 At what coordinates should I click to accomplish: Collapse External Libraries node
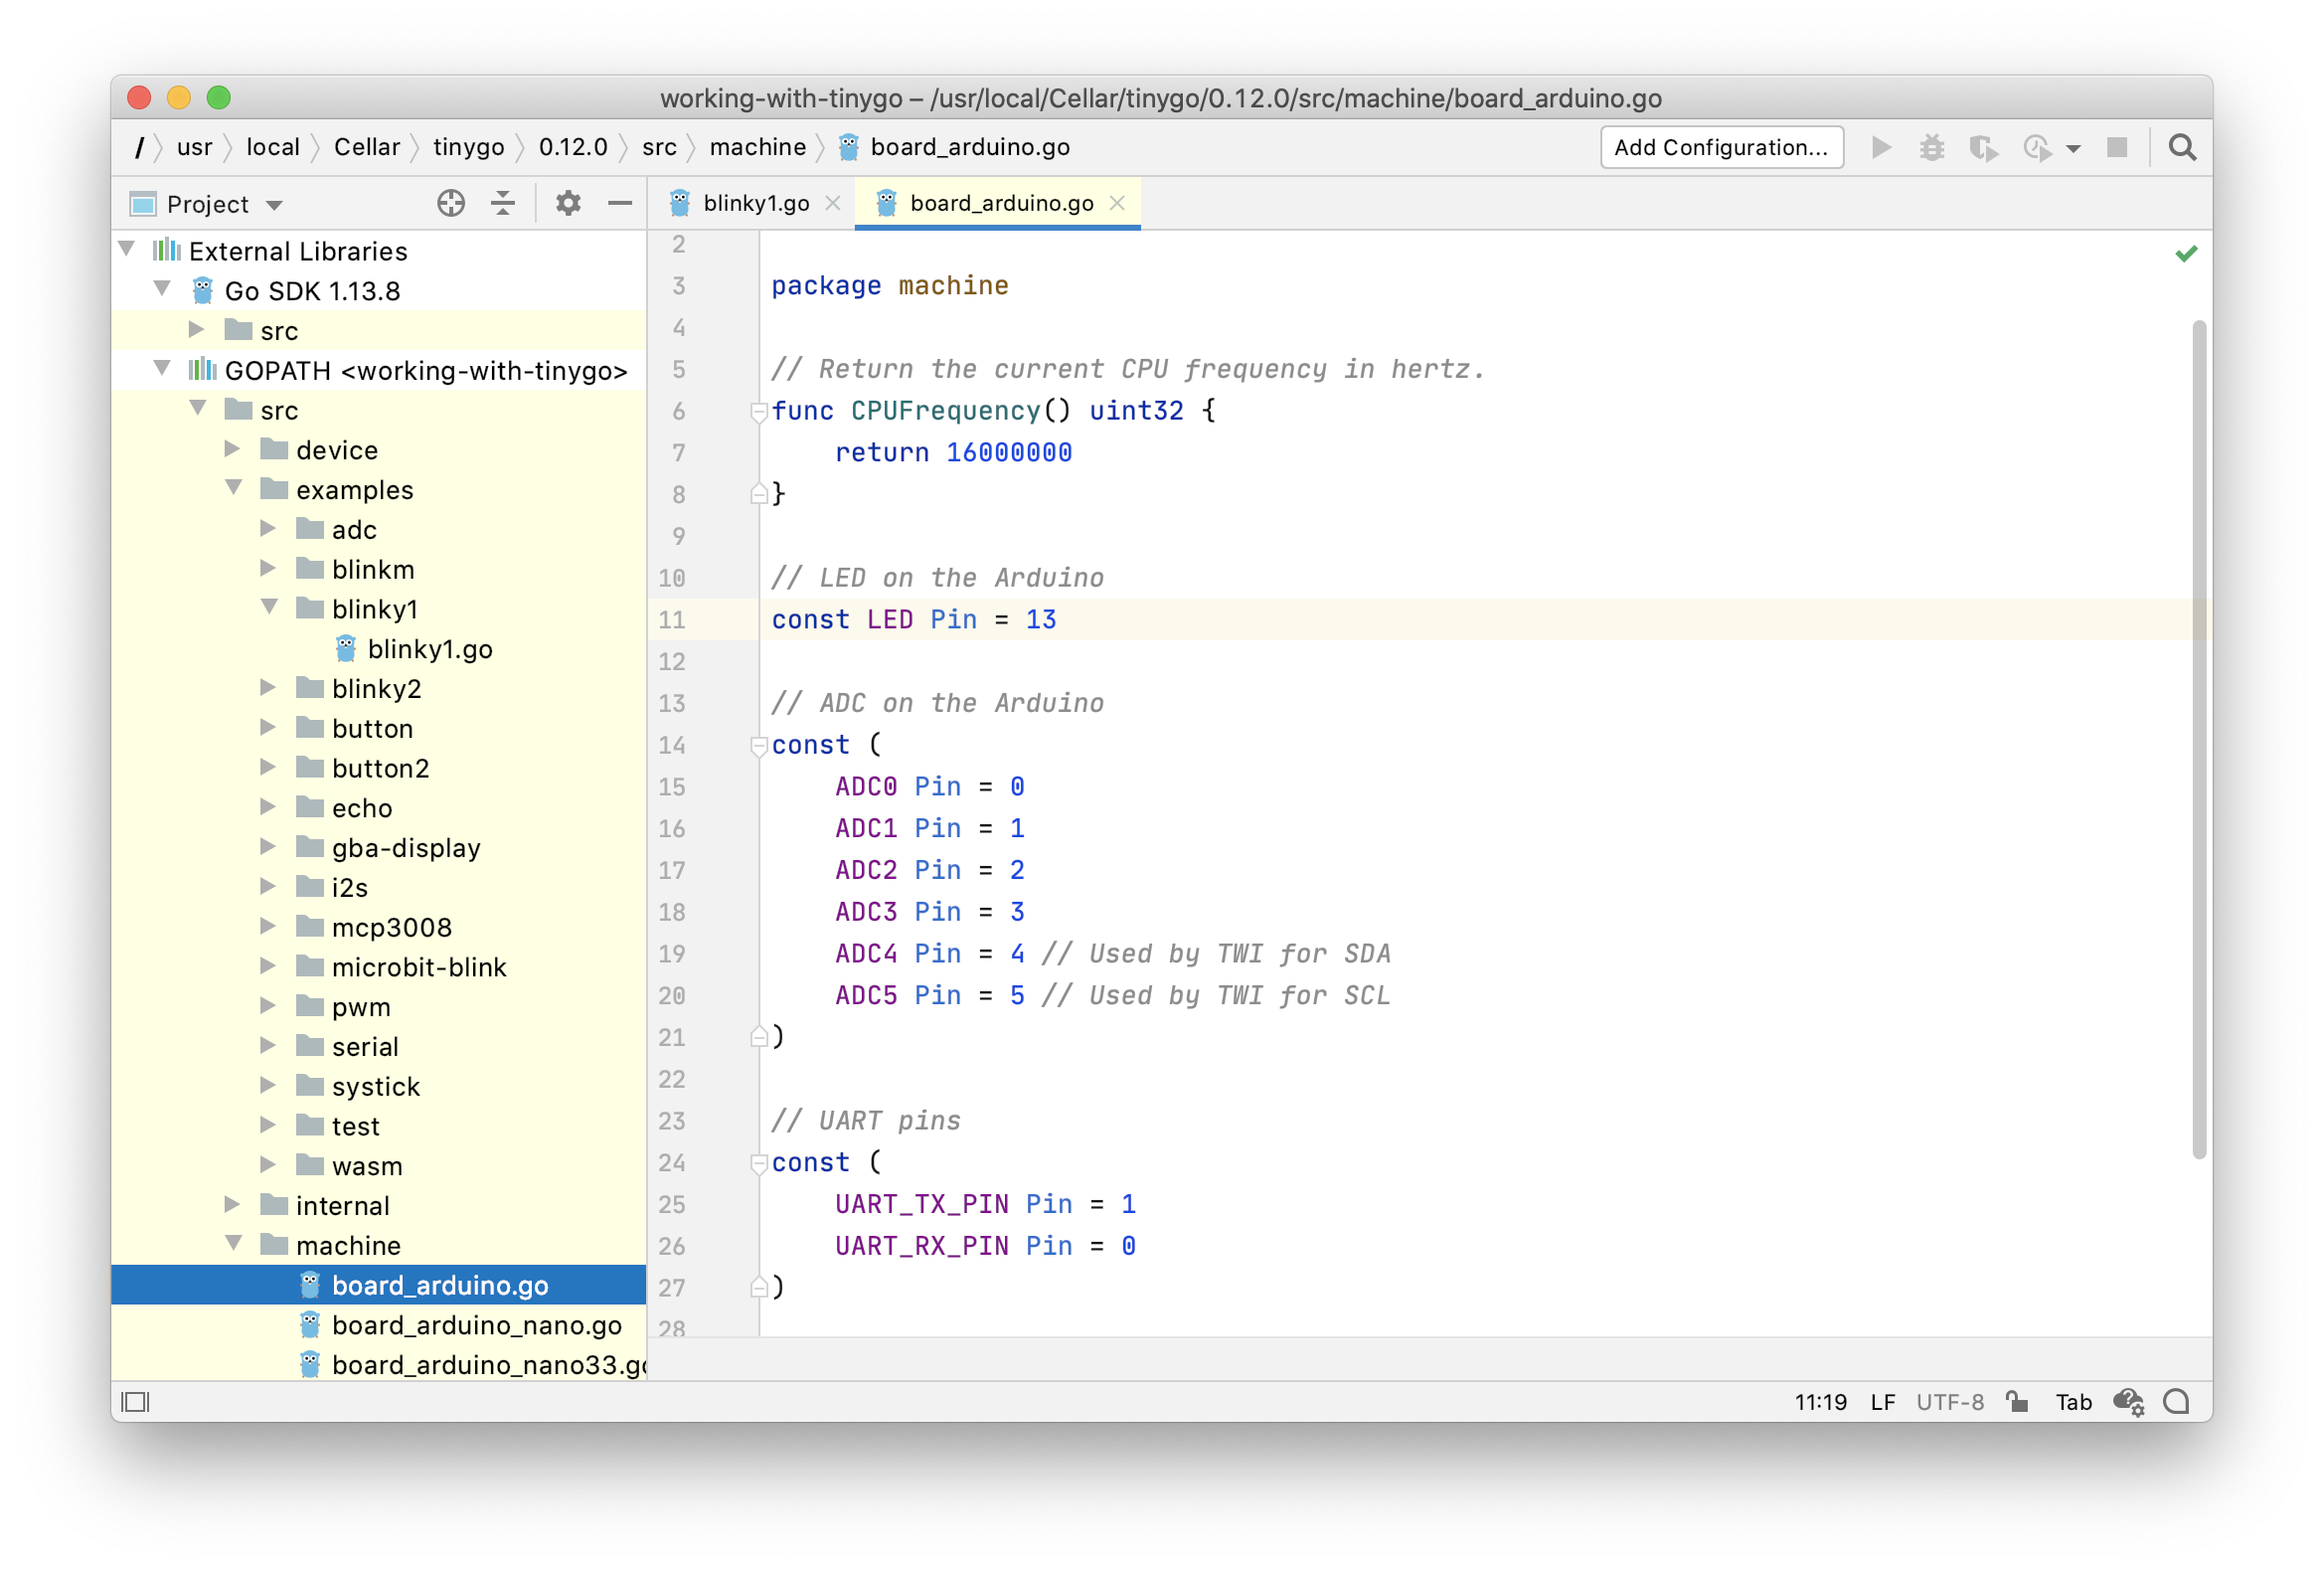[x=127, y=249]
